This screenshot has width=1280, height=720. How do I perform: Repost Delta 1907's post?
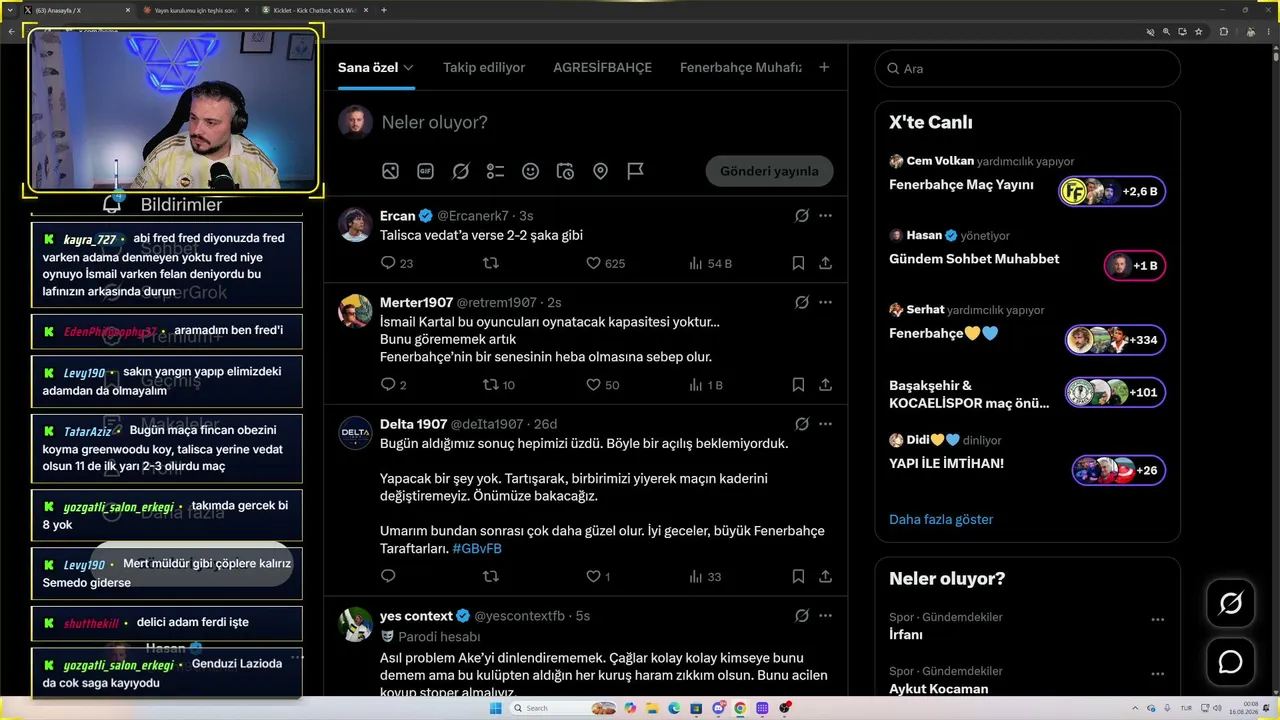tap(491, 576)
